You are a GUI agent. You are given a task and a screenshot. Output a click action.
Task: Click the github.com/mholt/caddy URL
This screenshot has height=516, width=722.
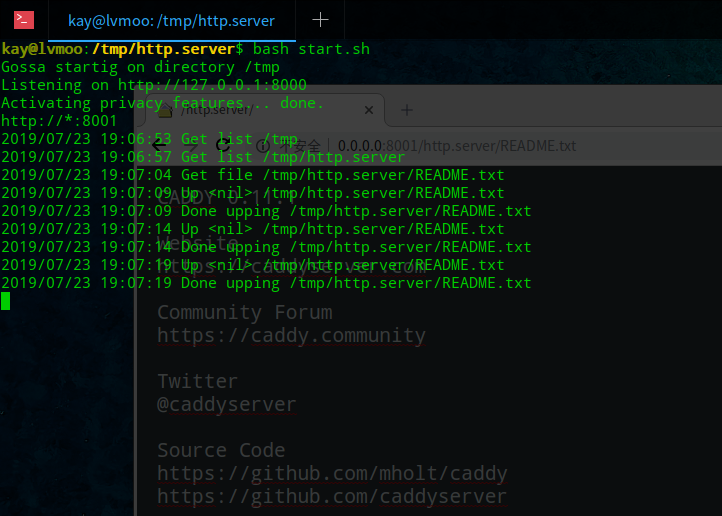tap(332, 473)
